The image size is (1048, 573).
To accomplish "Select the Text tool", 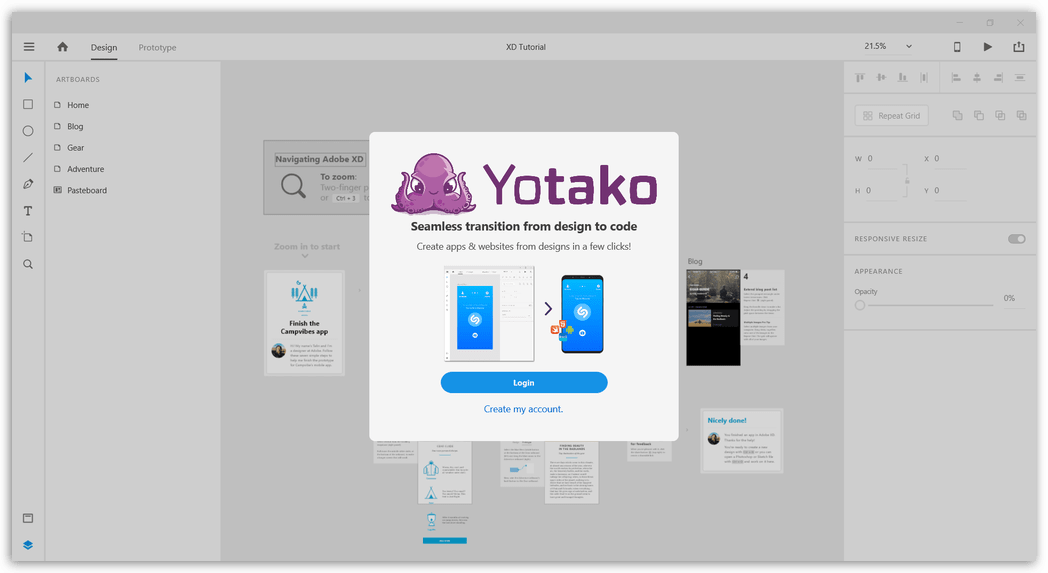I will click(x=28, y=211).
